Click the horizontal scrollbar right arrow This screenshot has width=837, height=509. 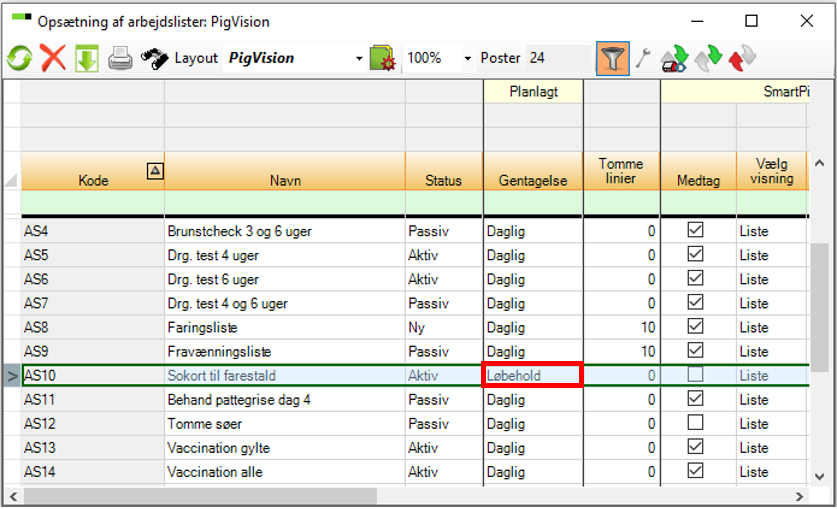pos(799,497)
